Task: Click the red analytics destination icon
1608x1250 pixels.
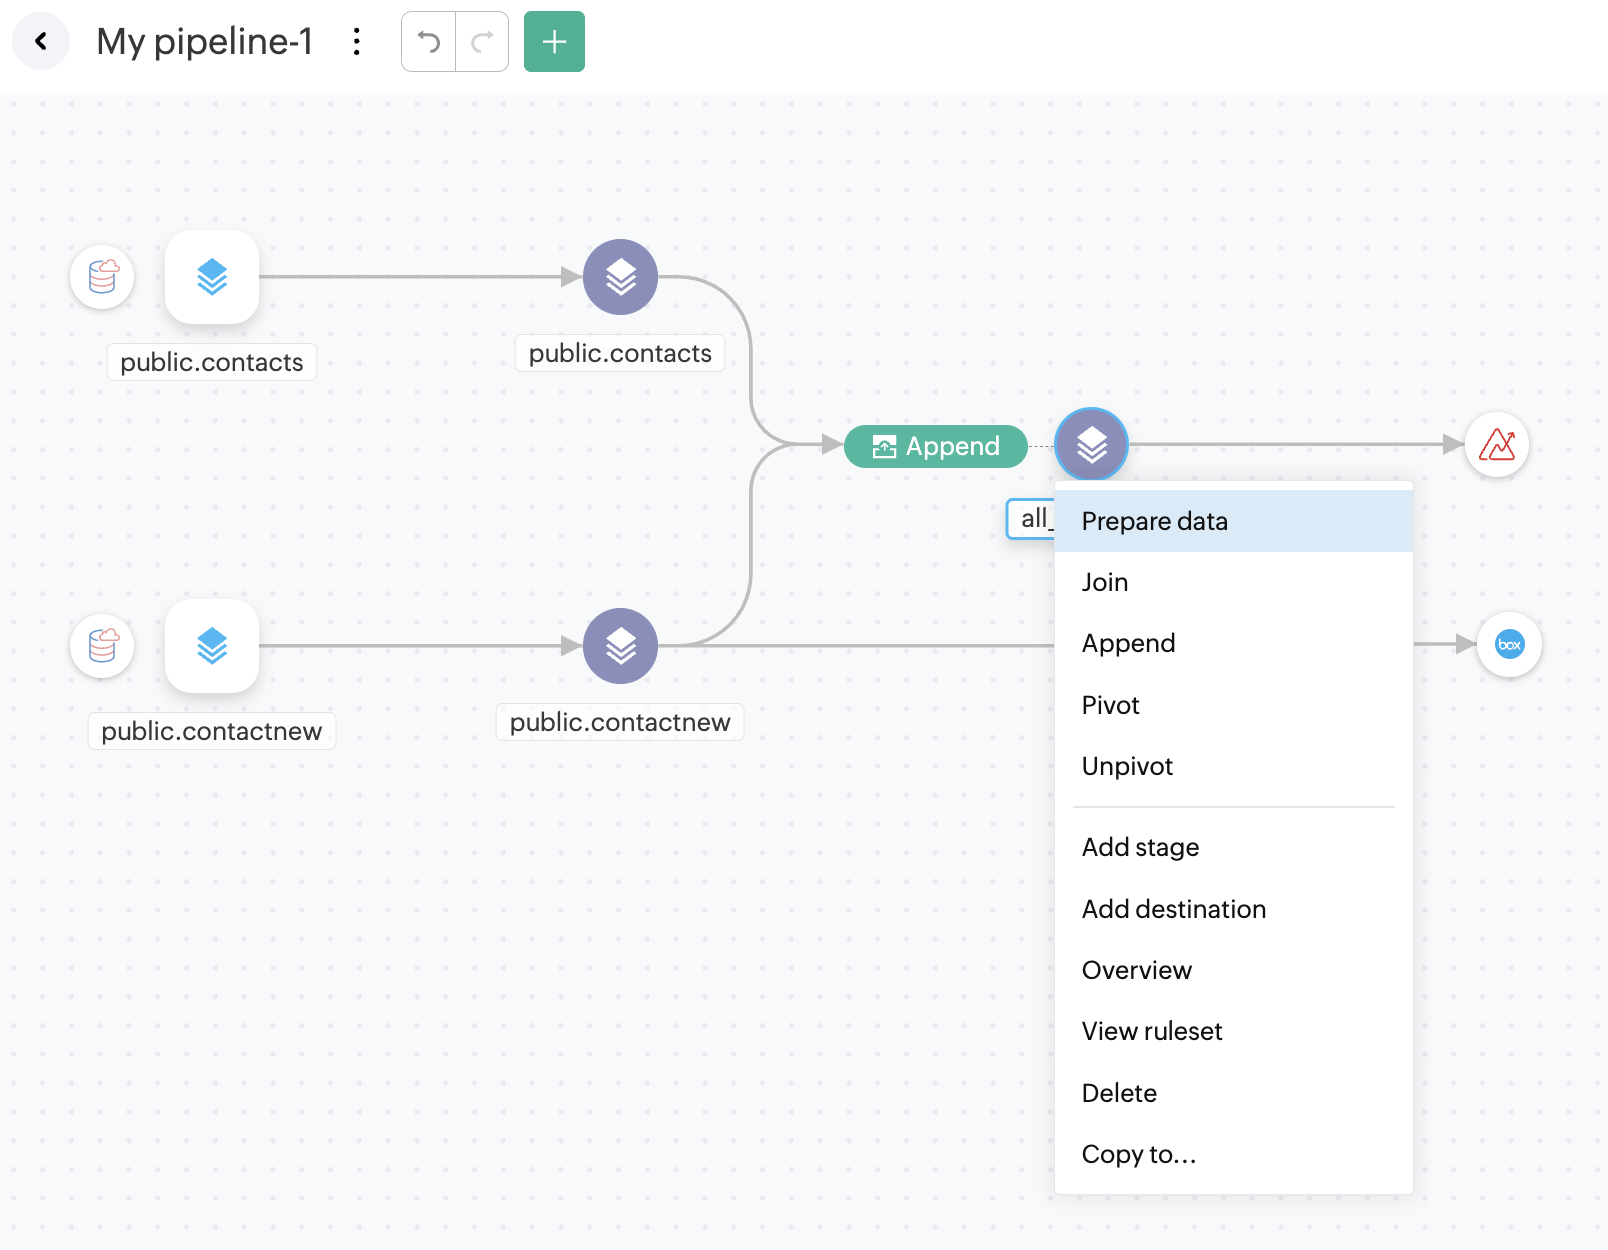Action: tap(1497, 444)
